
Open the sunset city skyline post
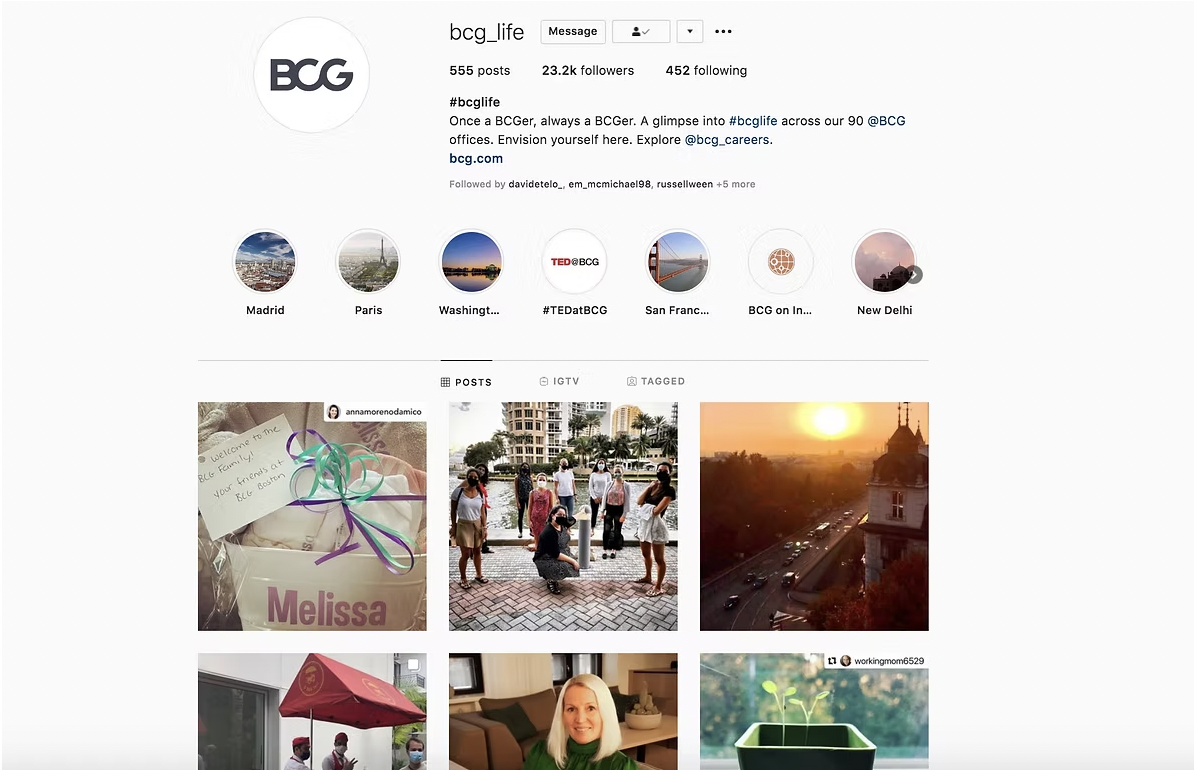point(814,516)
